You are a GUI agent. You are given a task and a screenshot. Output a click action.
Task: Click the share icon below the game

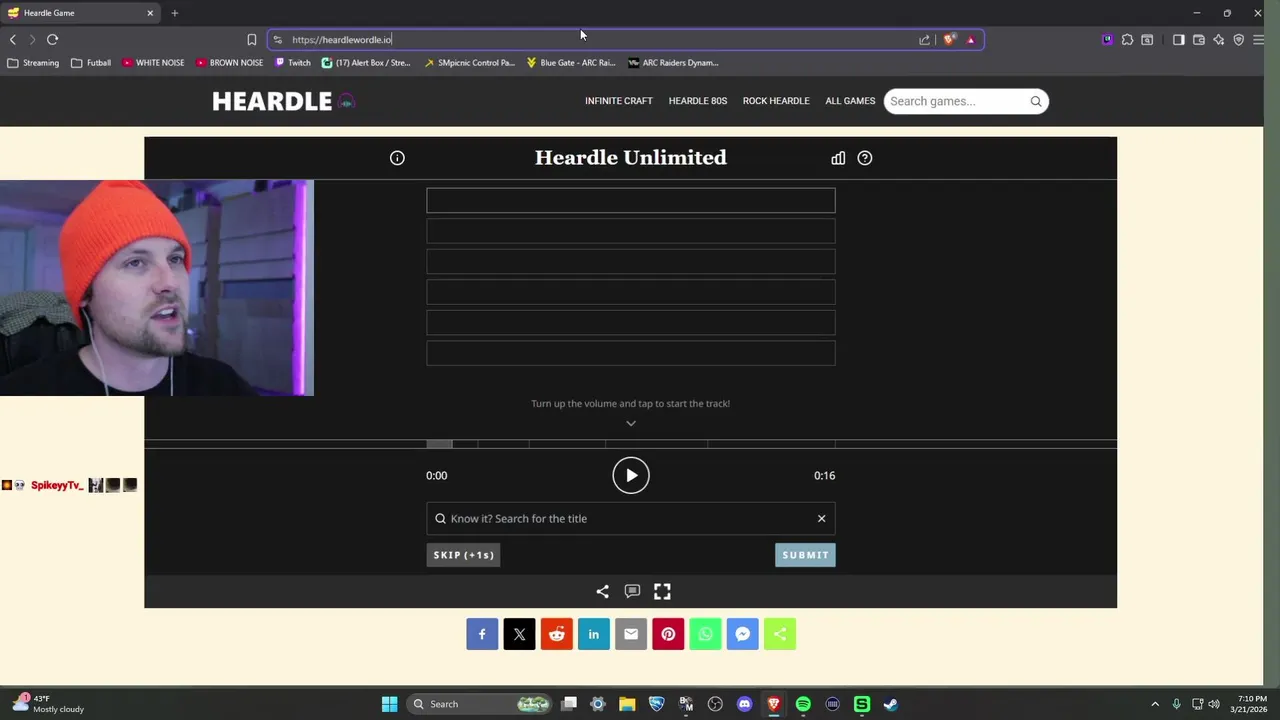(x=602, y=592)
